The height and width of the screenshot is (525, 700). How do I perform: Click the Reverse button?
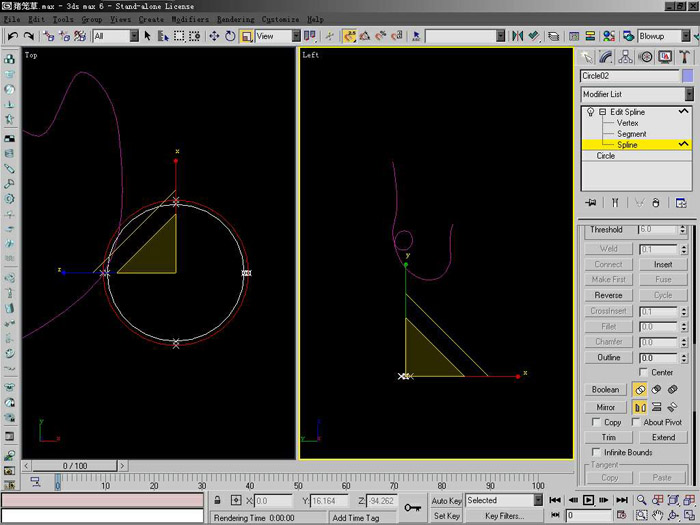pos(608,295)
